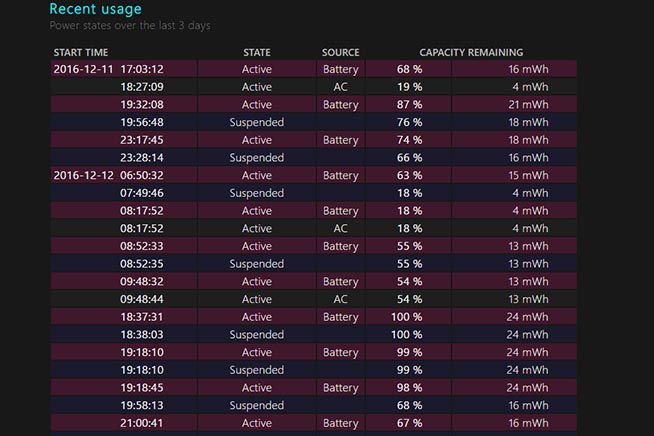Click Suspended state in the 19:56:48 row
The image size is (654, 436).
coord(257,122)
